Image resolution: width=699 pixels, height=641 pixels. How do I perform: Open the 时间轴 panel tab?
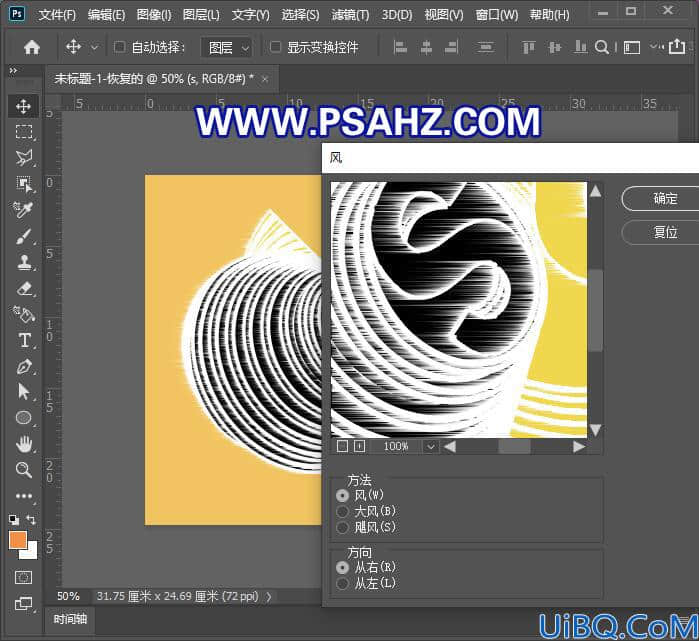(x=70, y=619)
